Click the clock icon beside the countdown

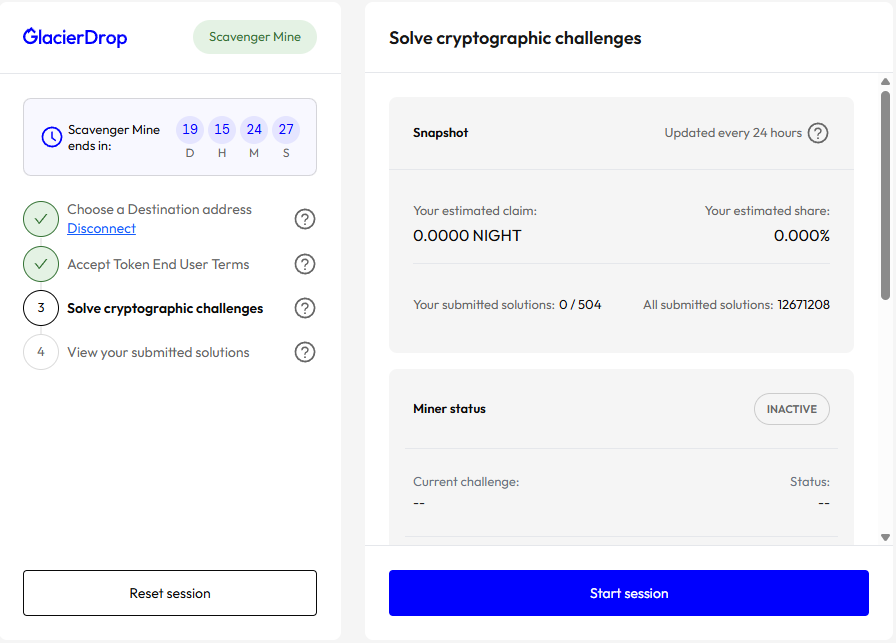(x=52, y=137)
